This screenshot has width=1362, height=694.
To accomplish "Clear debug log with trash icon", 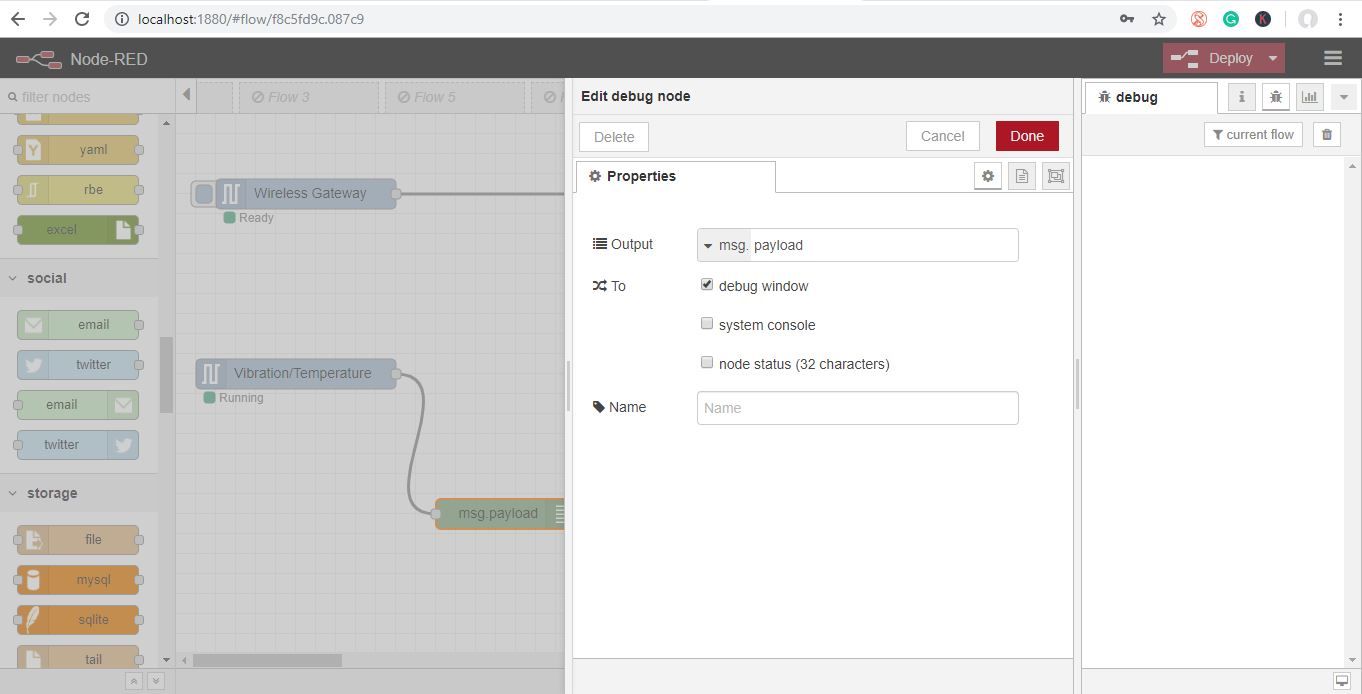I will click(x=1327, y=135).
